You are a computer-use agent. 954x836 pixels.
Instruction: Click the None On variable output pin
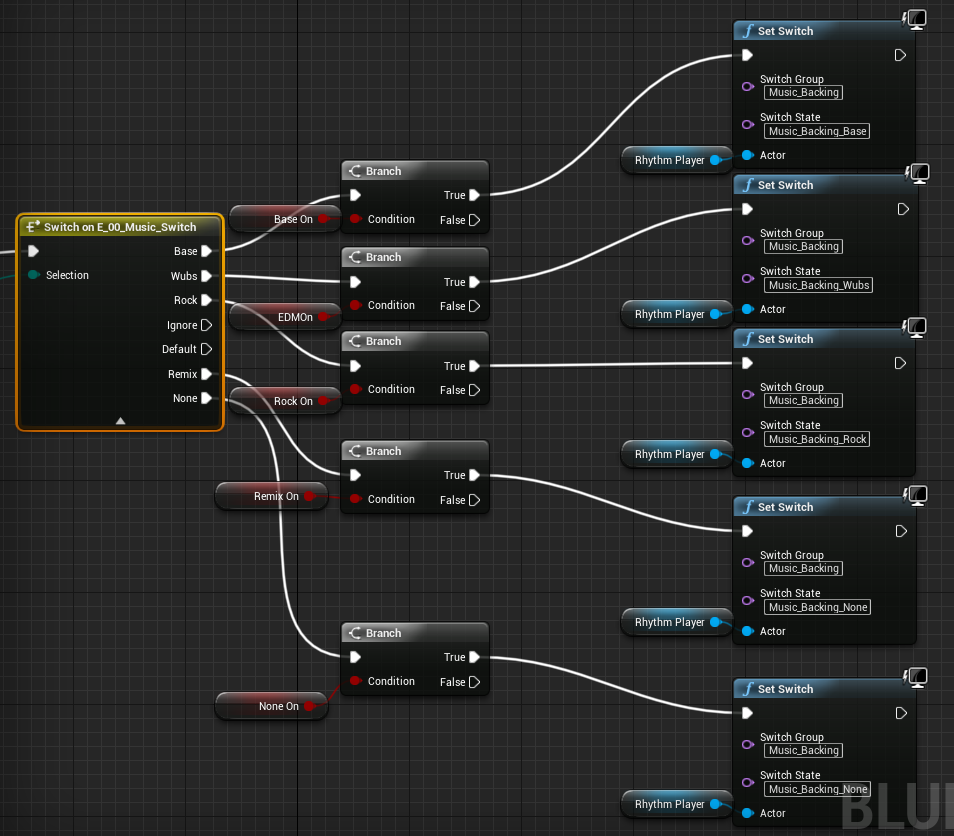[309, 706]
